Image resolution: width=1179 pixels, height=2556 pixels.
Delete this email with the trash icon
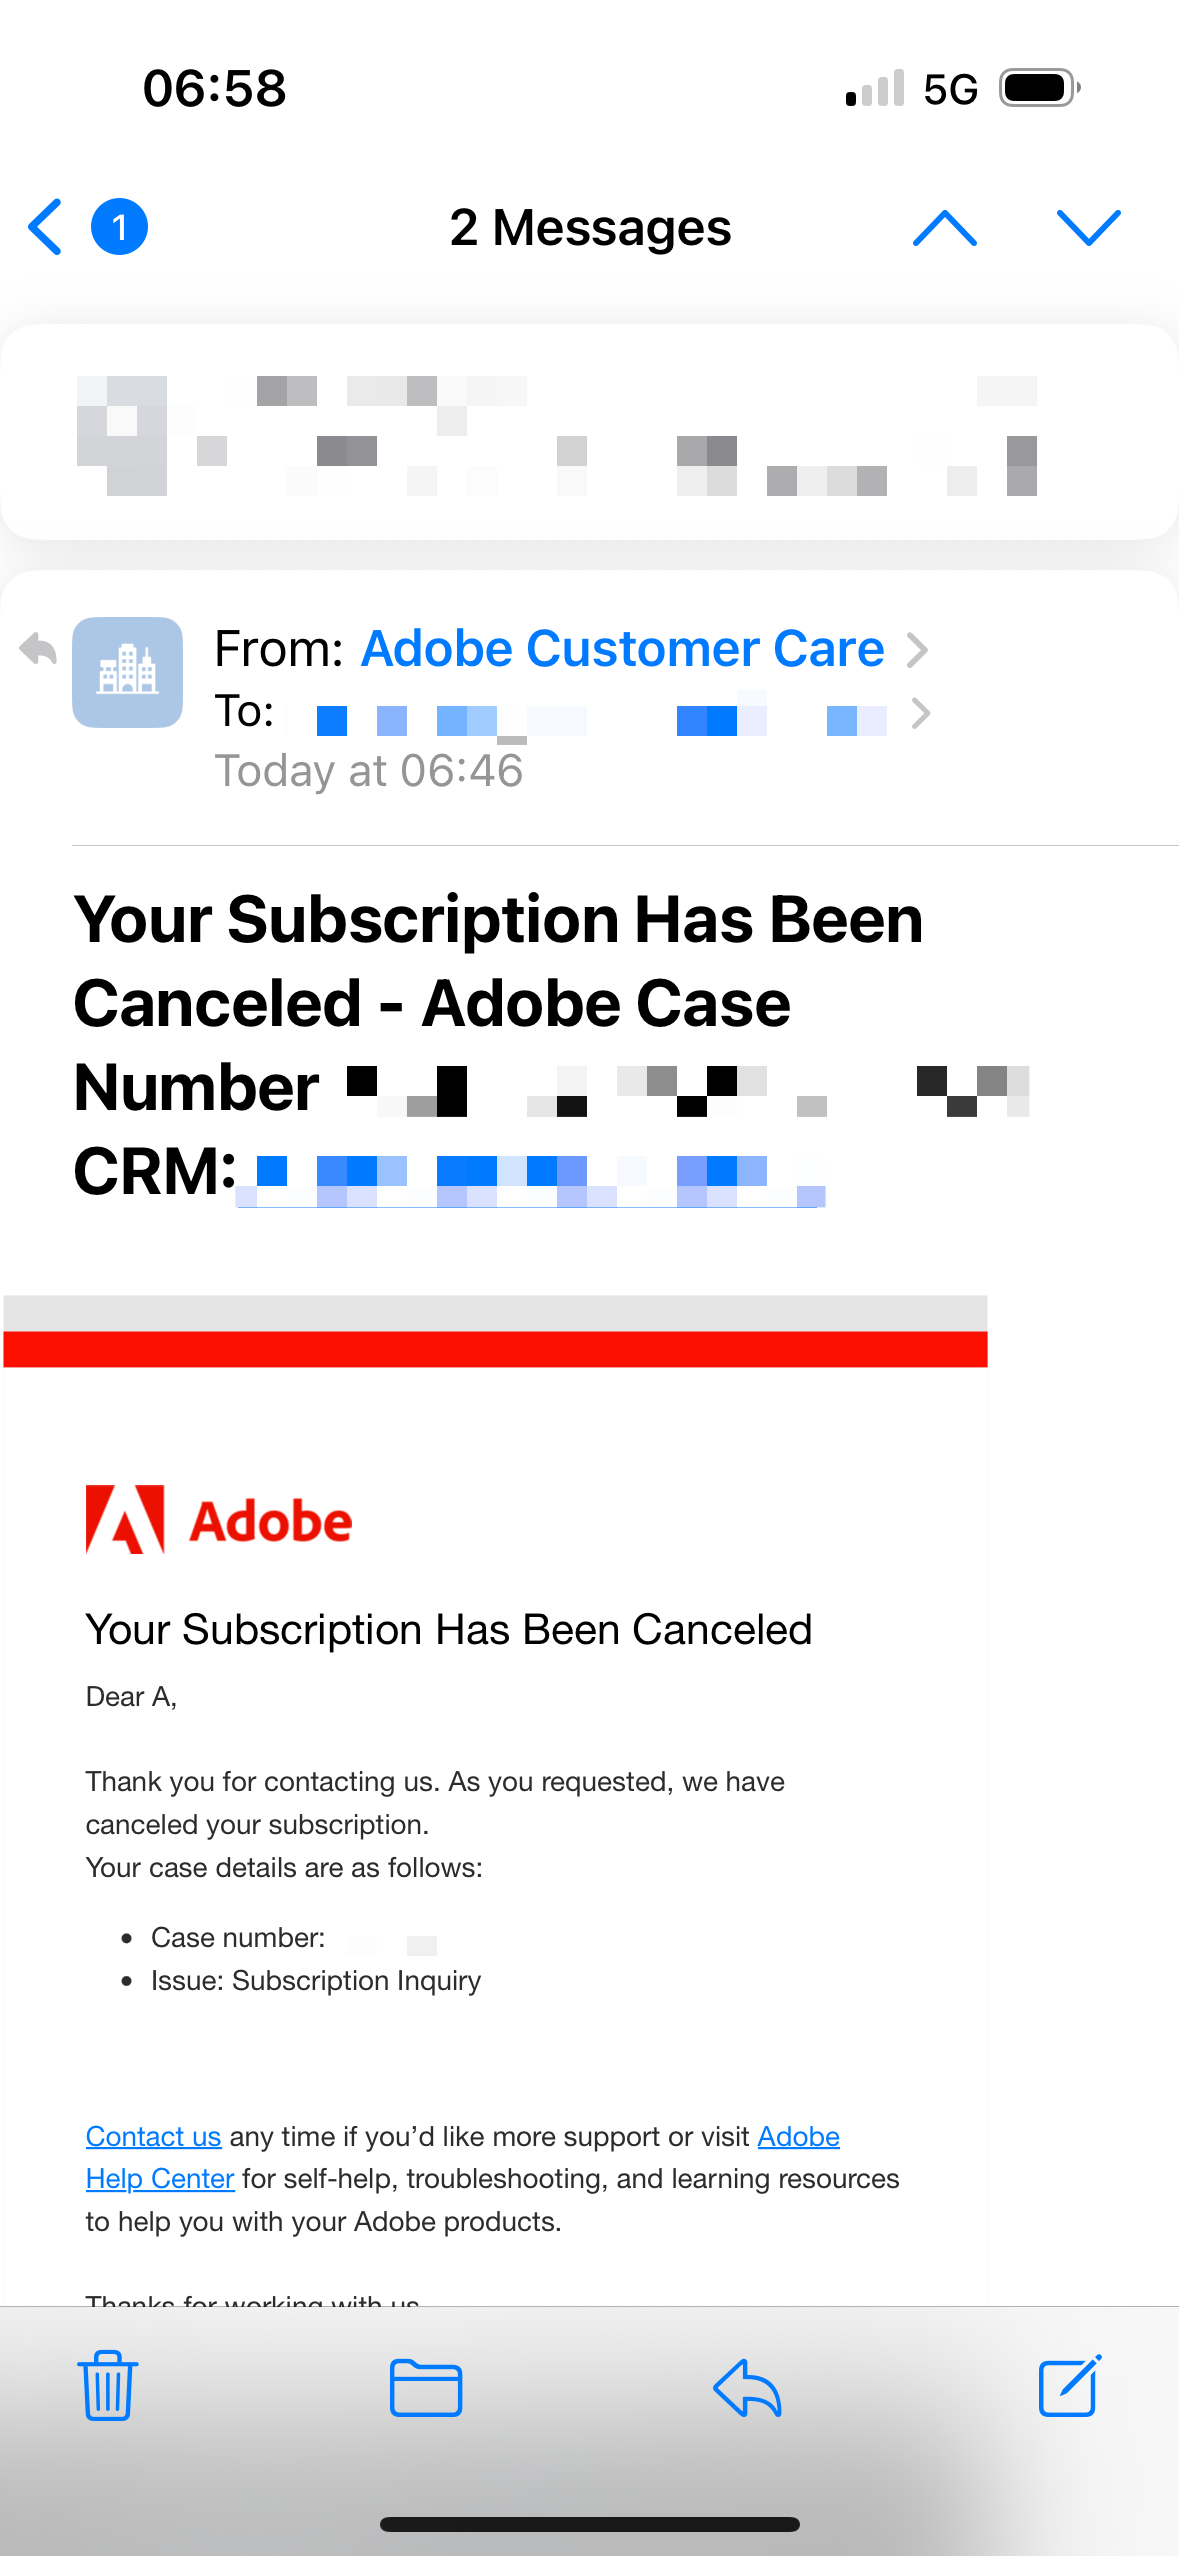tap(108, 2385)
